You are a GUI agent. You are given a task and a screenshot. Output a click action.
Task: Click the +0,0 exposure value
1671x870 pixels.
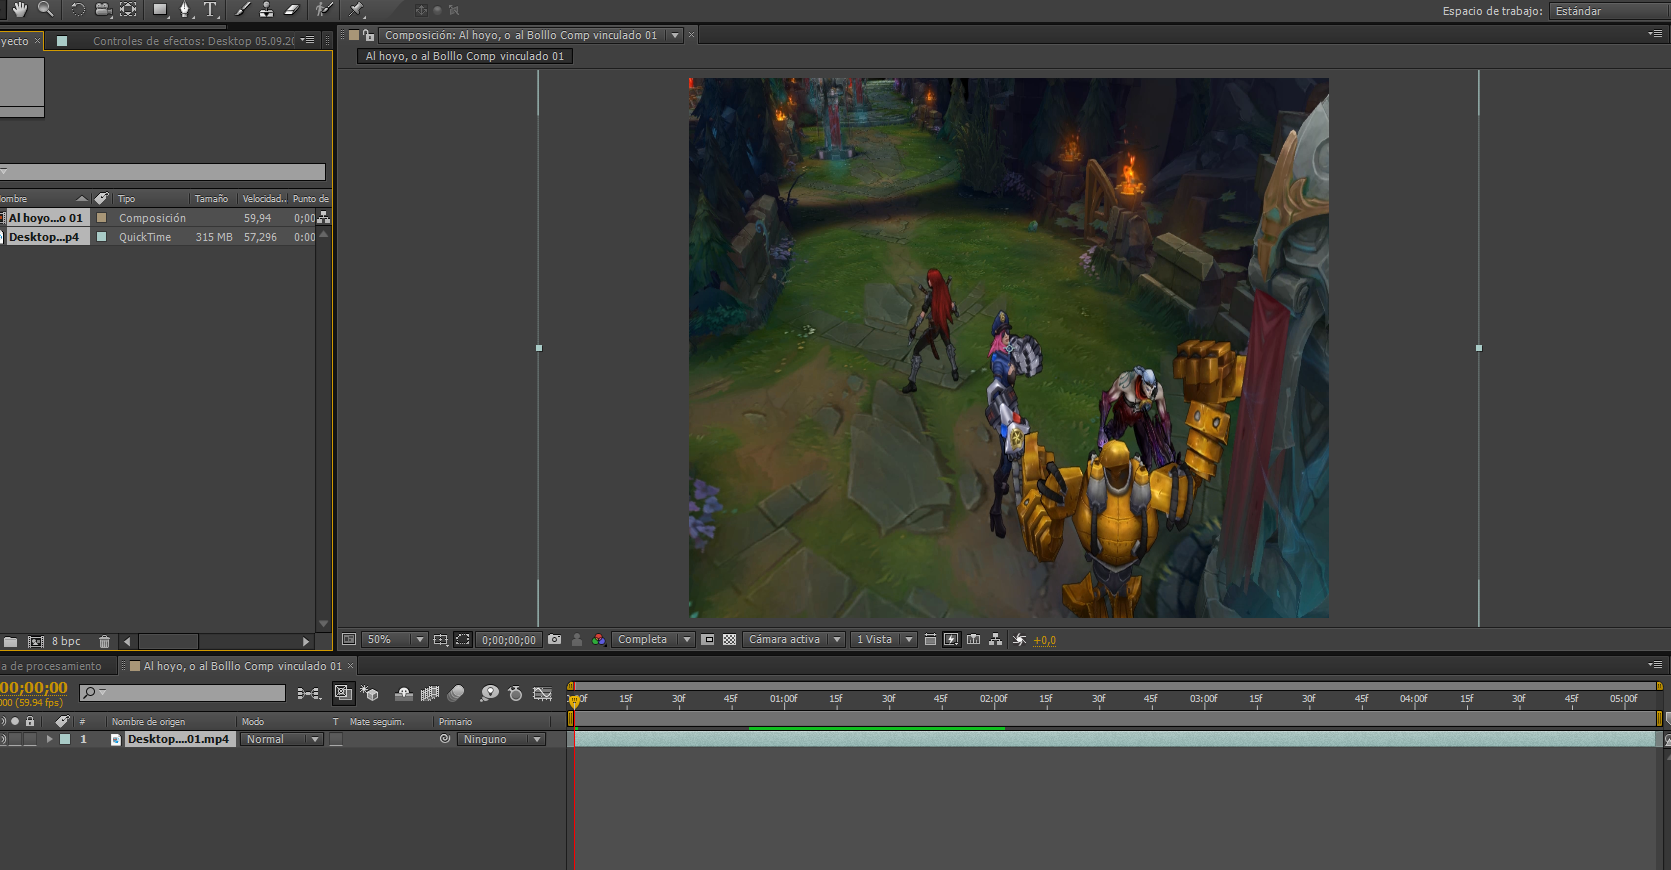[x=1045, y=640]
